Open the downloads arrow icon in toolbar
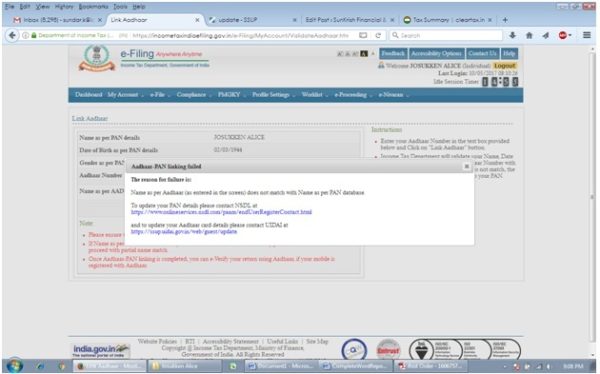Viewport: 600px width, 374px height. (512, 35)
